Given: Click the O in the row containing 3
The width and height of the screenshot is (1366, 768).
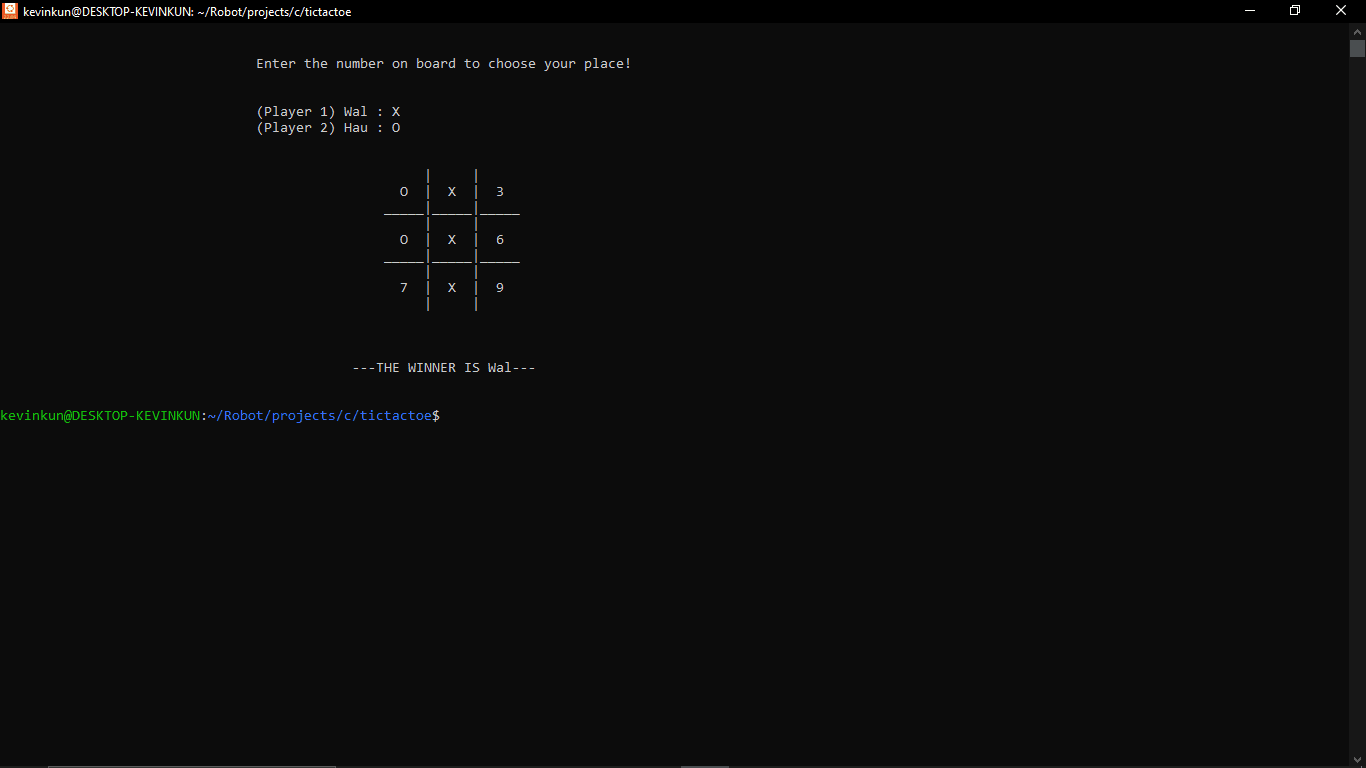Looking at the screenshot, I should tap(404, 192).
